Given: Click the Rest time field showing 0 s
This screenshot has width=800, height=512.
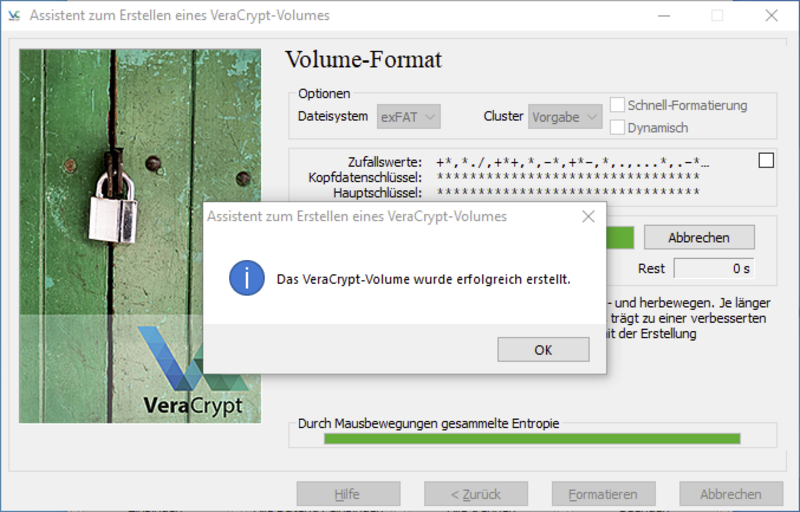Looking at the screenshot, I should [713, 268].
